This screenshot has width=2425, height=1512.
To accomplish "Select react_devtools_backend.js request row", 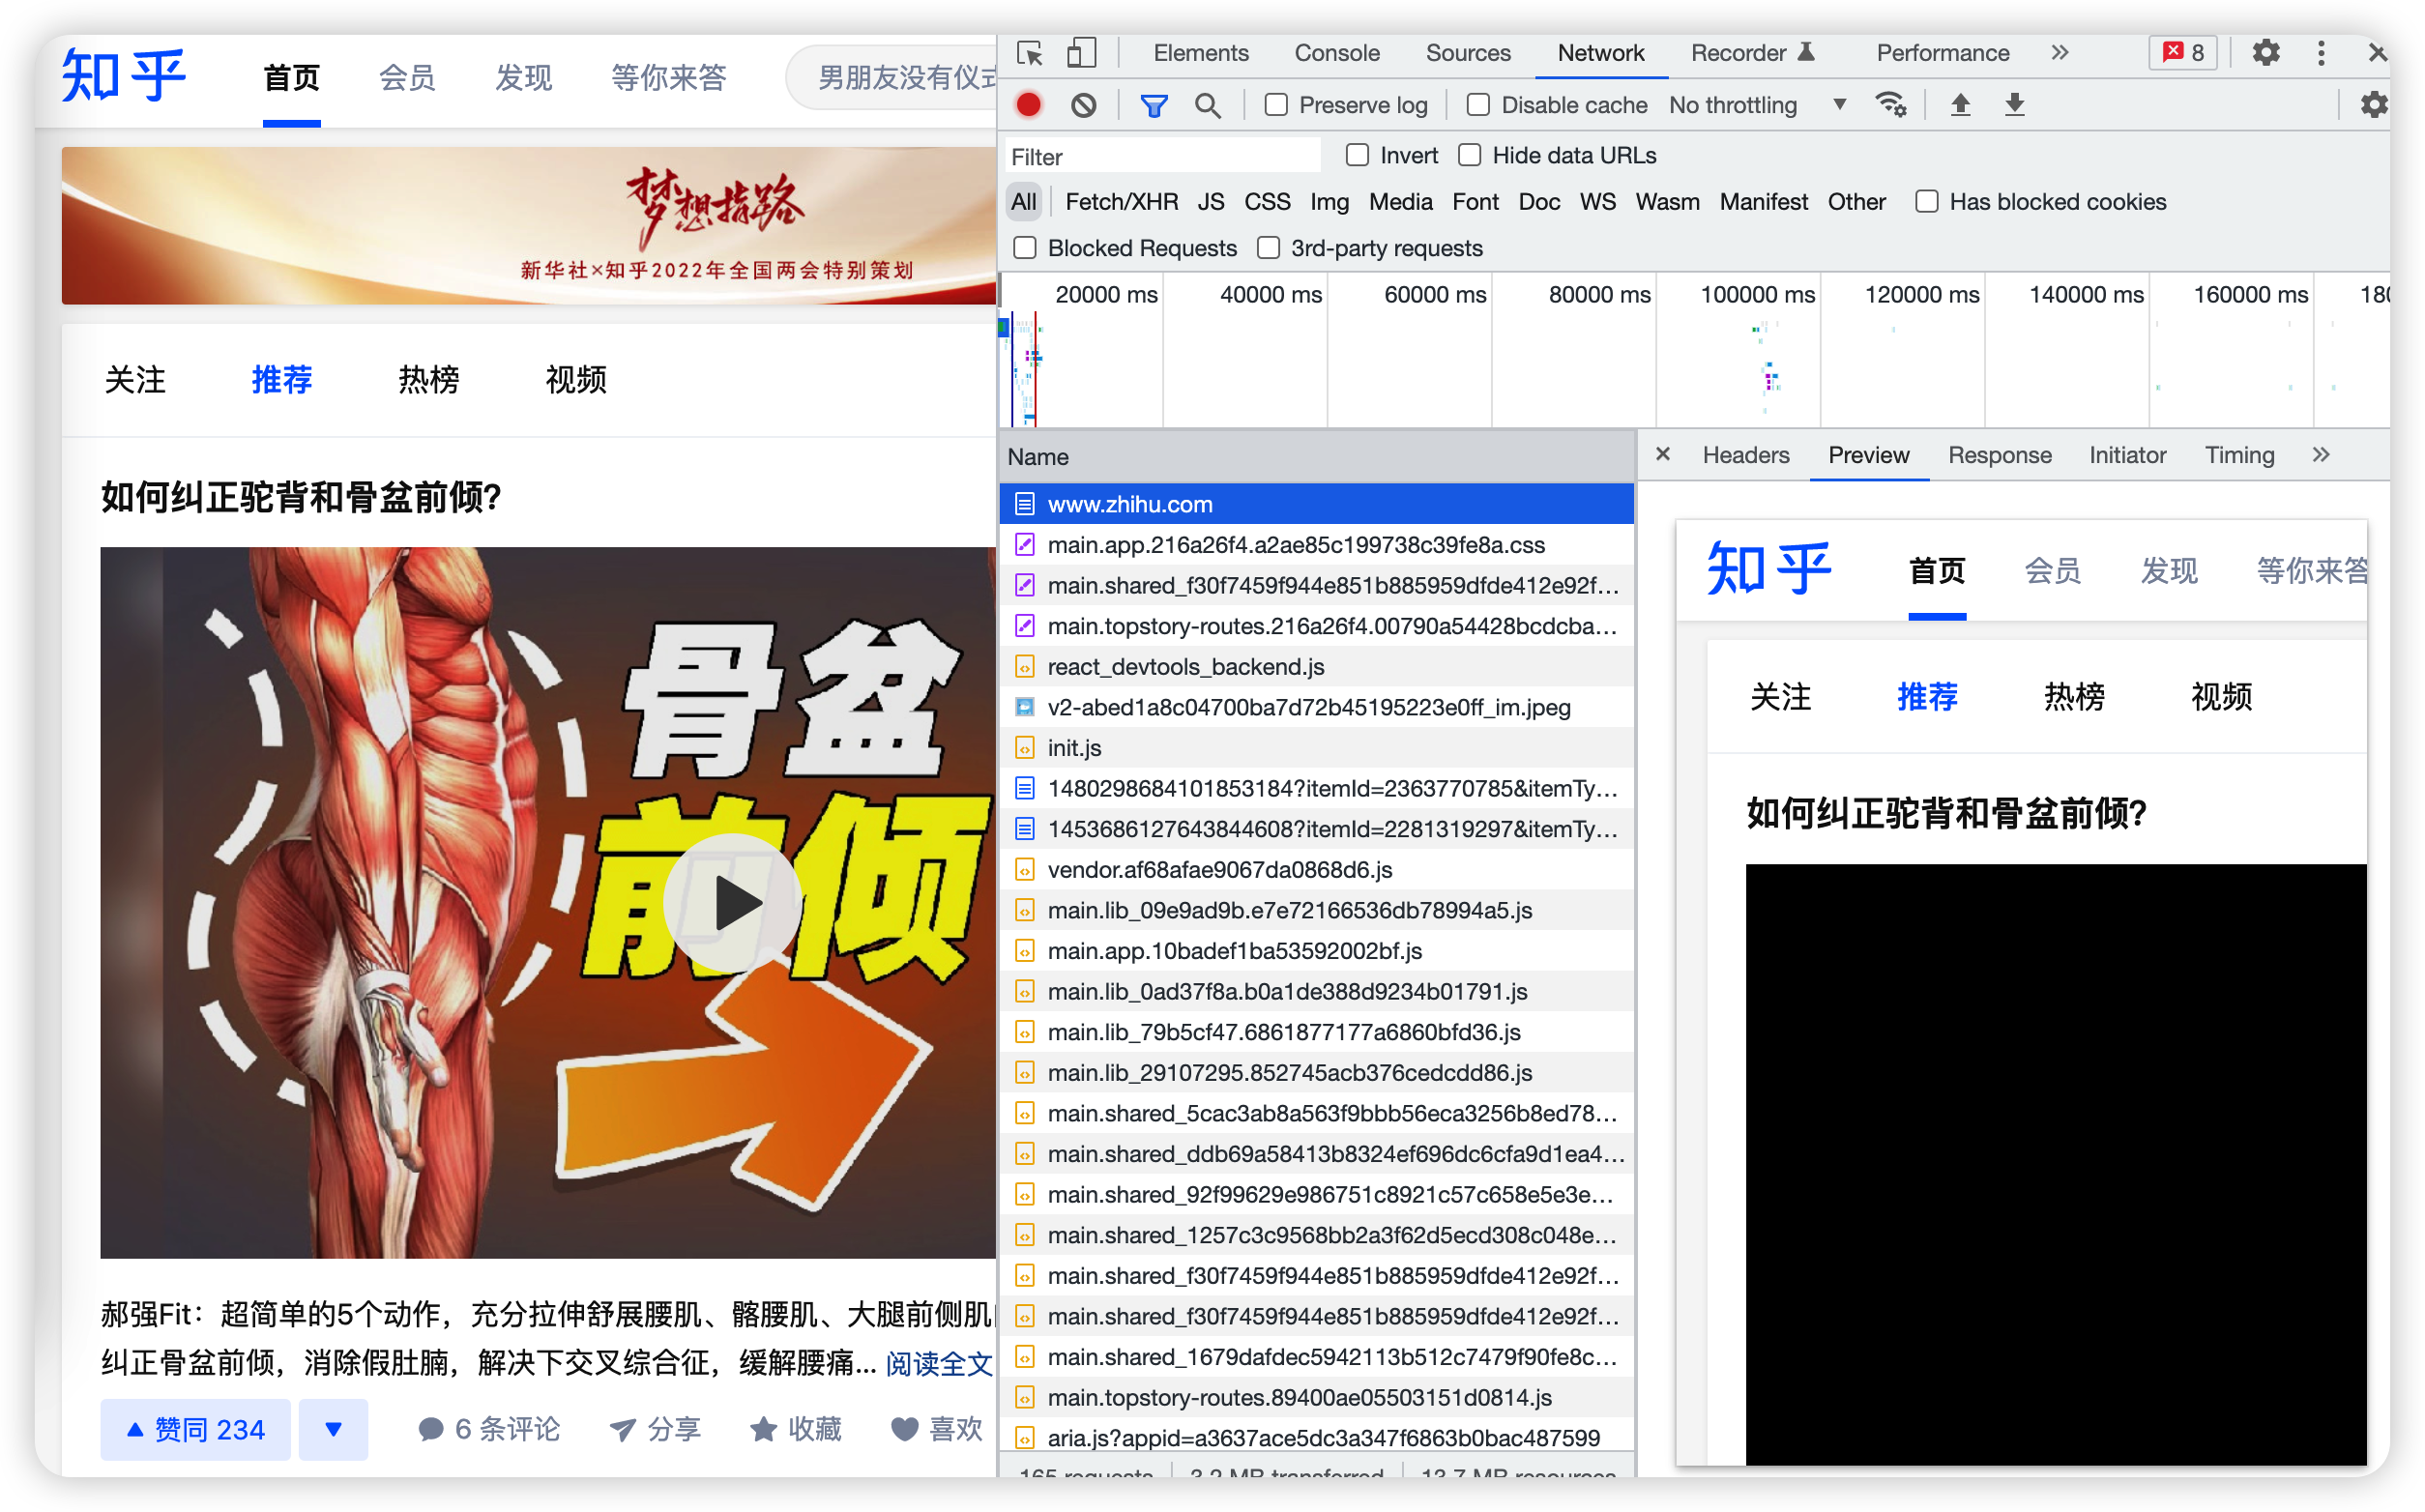I will [x=1316, y=667].
